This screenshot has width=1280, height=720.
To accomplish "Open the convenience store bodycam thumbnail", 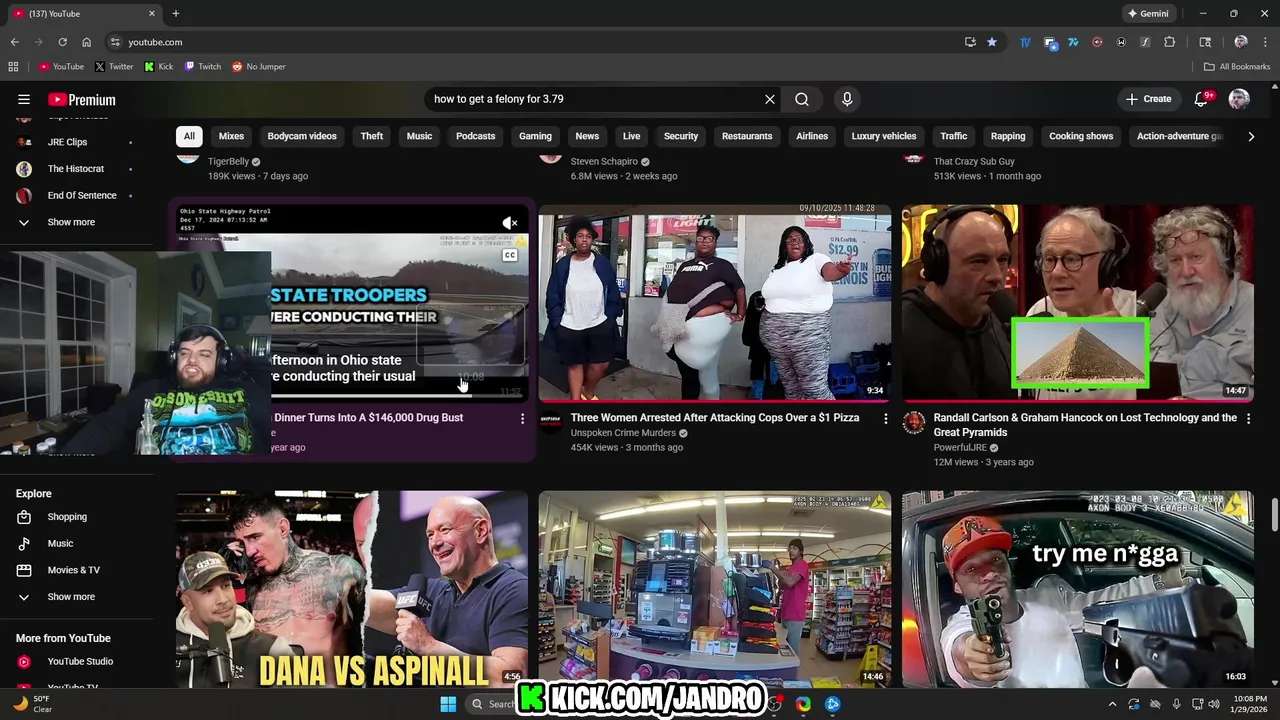I will click(x=715, y=588).
